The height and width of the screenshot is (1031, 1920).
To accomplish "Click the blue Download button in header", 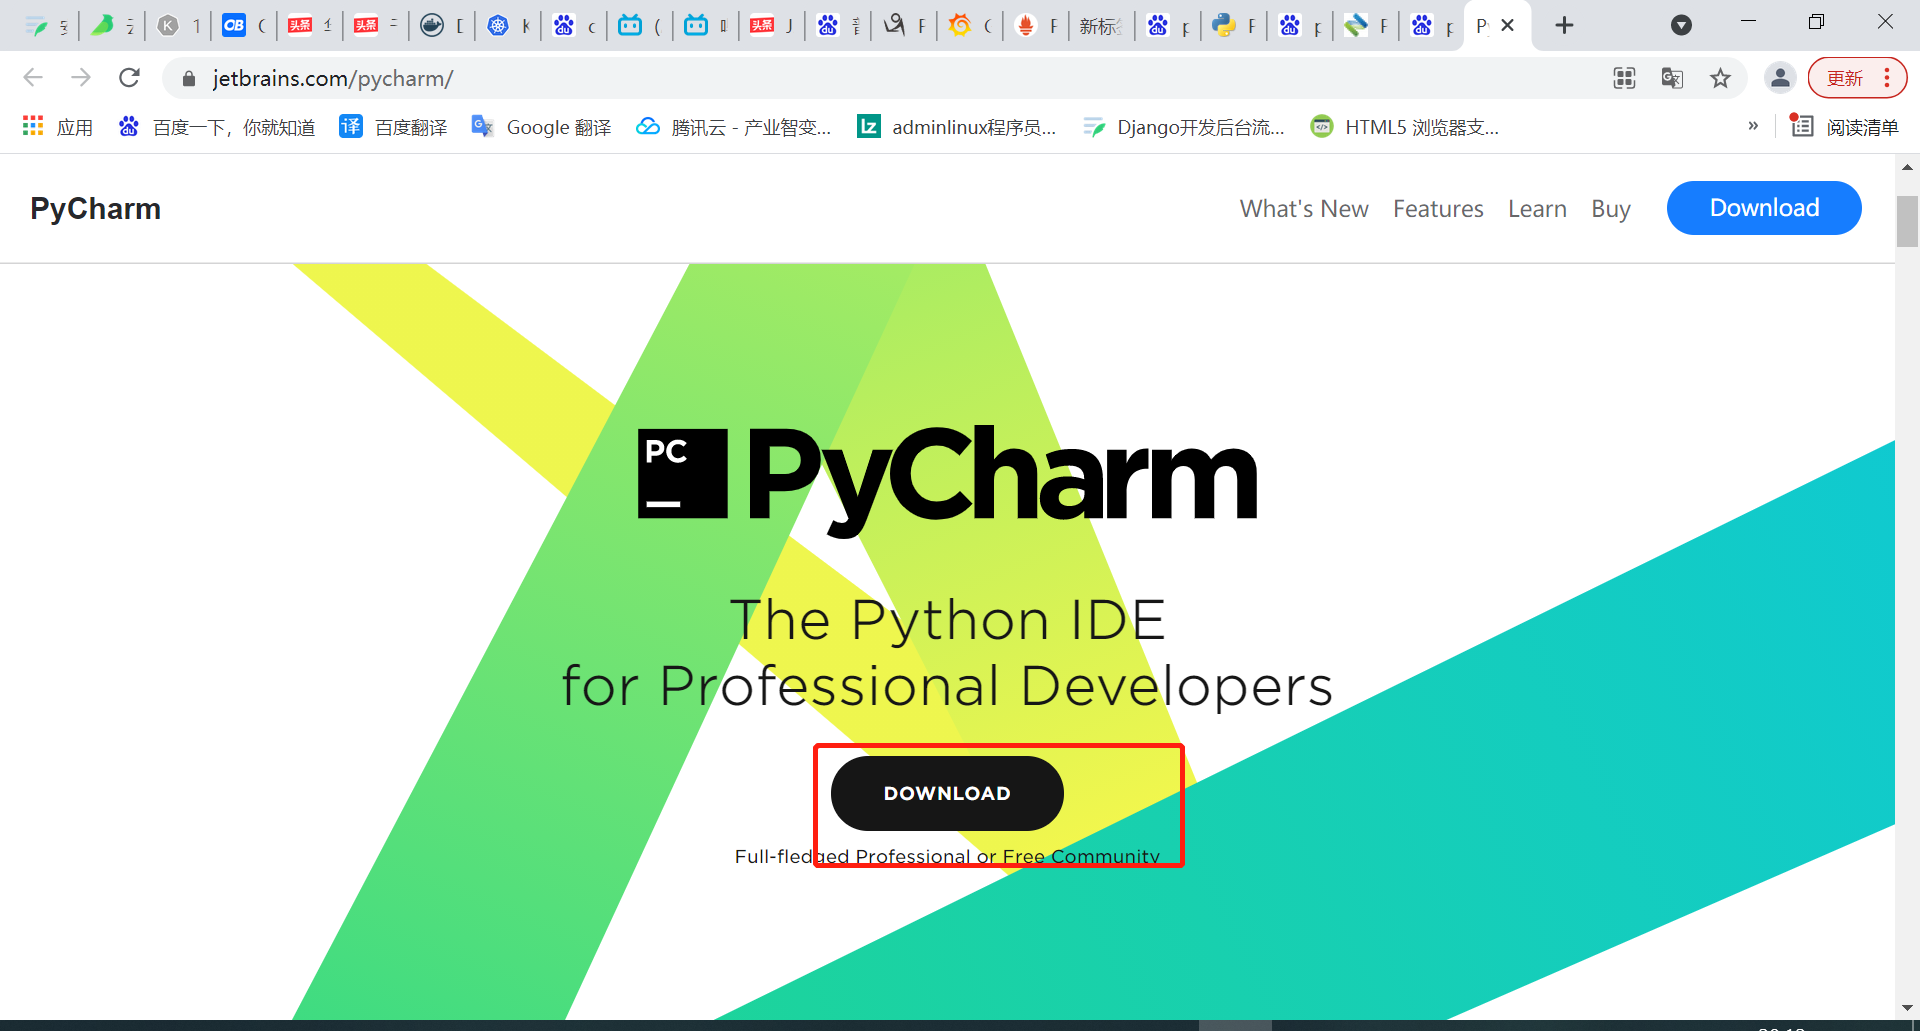I will 1764,208.
